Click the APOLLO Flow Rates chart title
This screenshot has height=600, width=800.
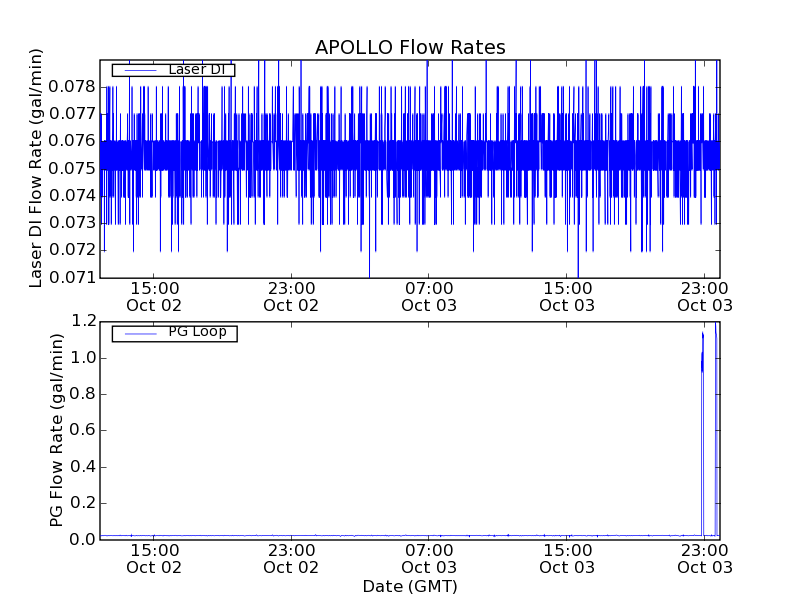pos(410,47)
